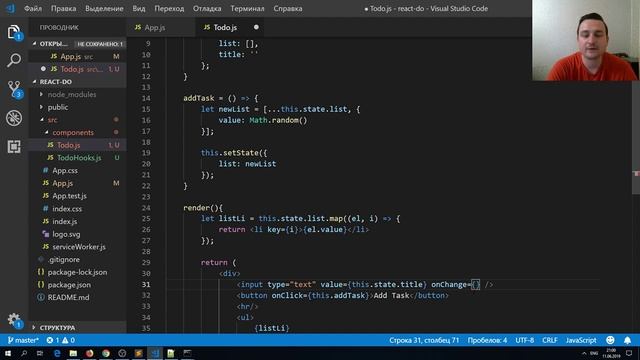640x360 pixels.
Task: Open the Вид menu
Action: pos(139,9)
